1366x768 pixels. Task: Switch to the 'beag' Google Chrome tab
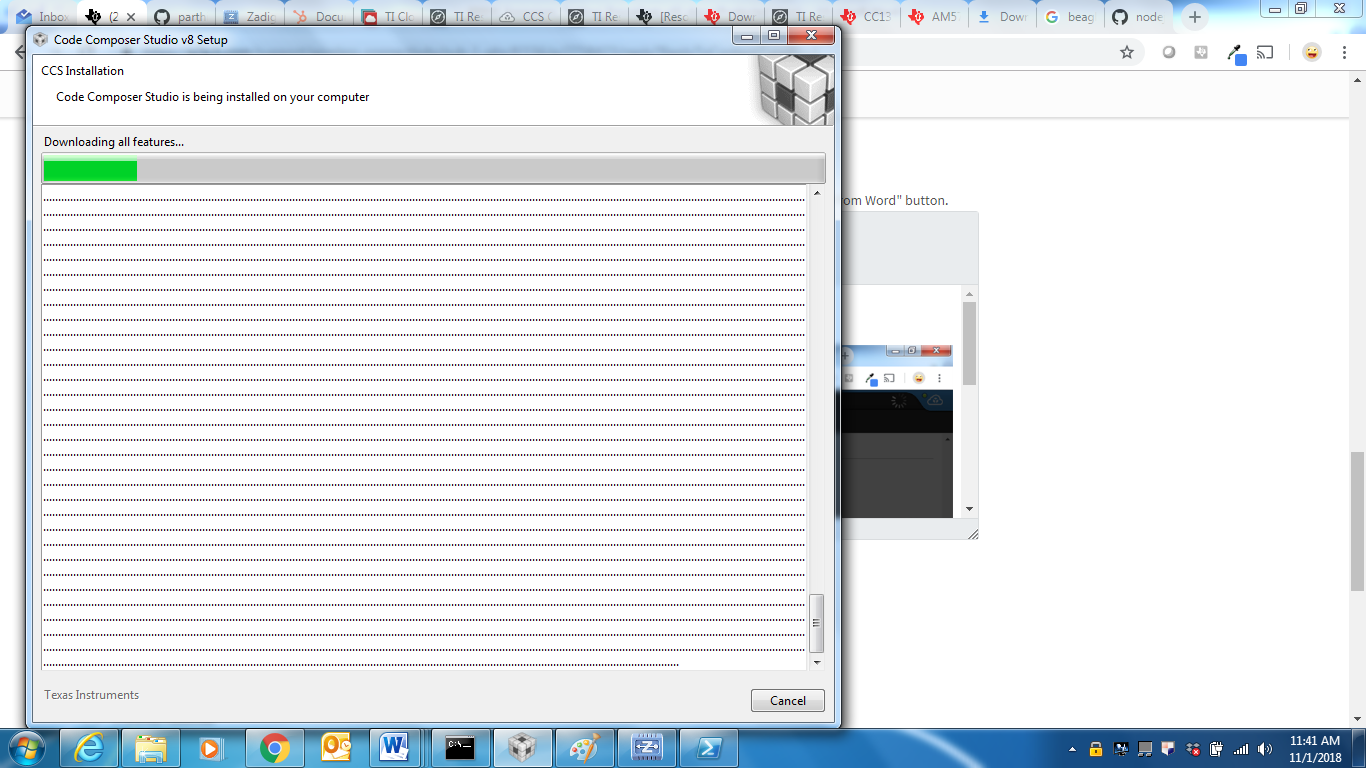point(1070,17)
